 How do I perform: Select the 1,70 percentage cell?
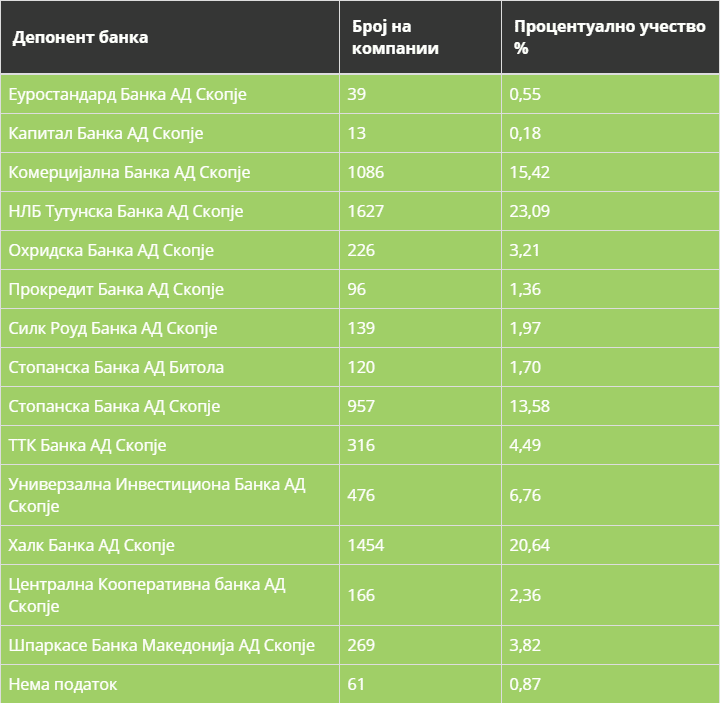tap(611, 367)
